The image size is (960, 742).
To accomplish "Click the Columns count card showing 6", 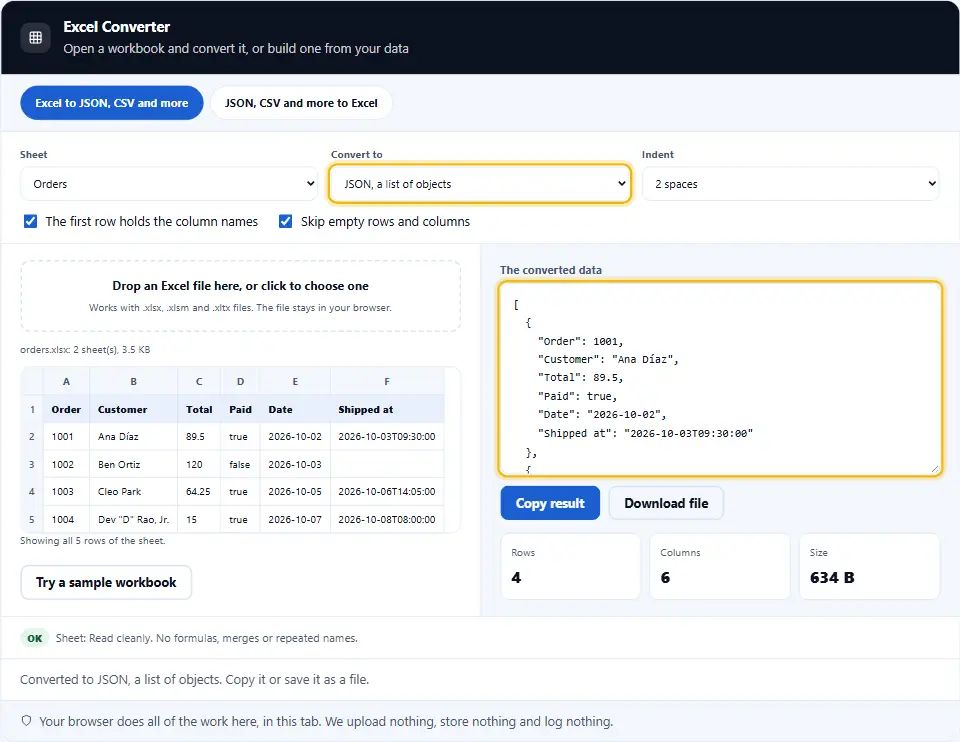I will click(719, 566).
